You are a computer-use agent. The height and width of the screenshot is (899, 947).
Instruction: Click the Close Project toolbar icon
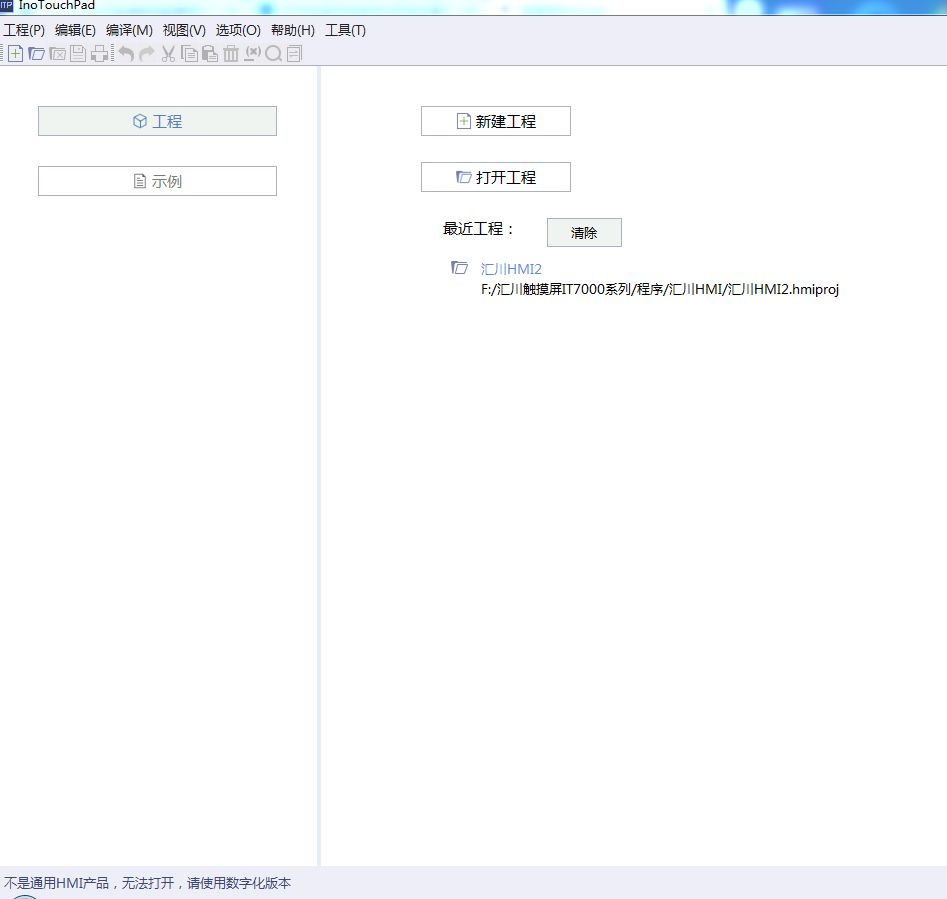(58, 54)
